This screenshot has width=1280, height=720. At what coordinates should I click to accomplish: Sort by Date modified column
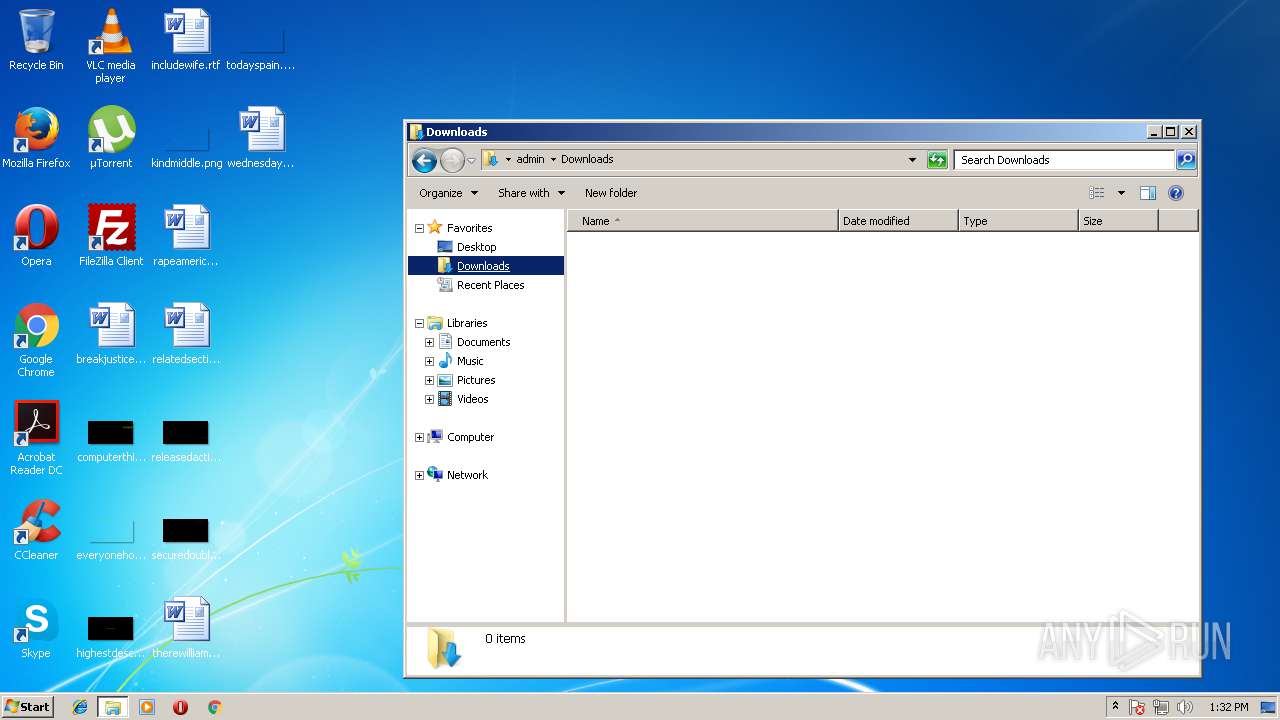(898, 221)
